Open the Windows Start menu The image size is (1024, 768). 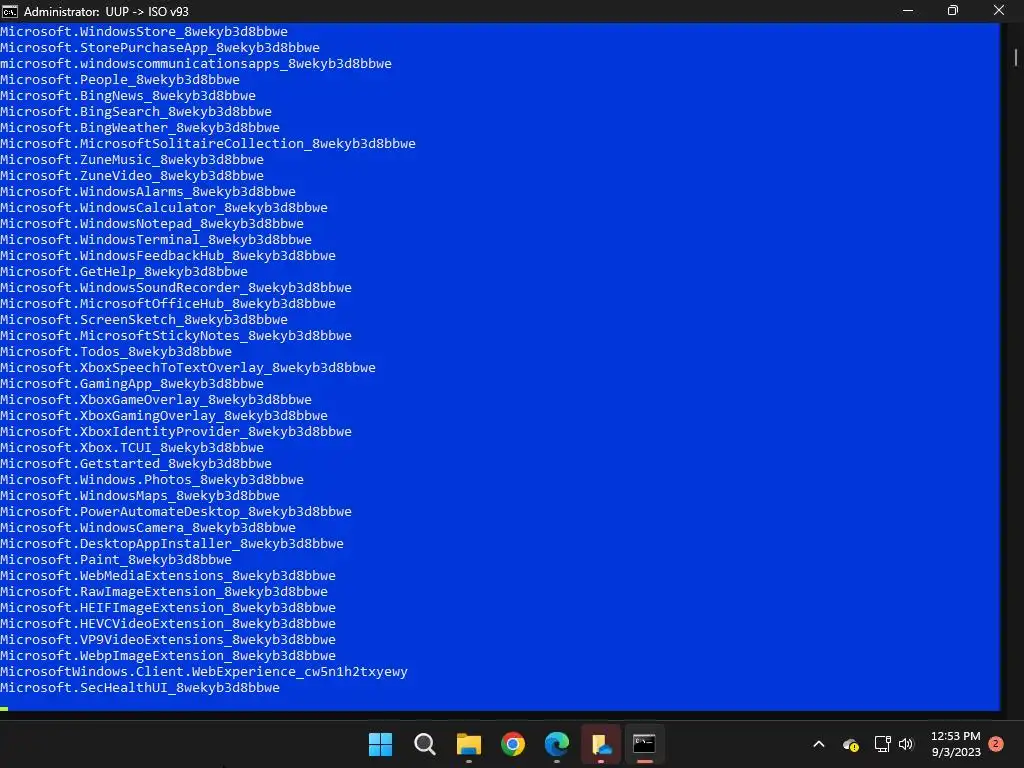(x=380, y=744)
